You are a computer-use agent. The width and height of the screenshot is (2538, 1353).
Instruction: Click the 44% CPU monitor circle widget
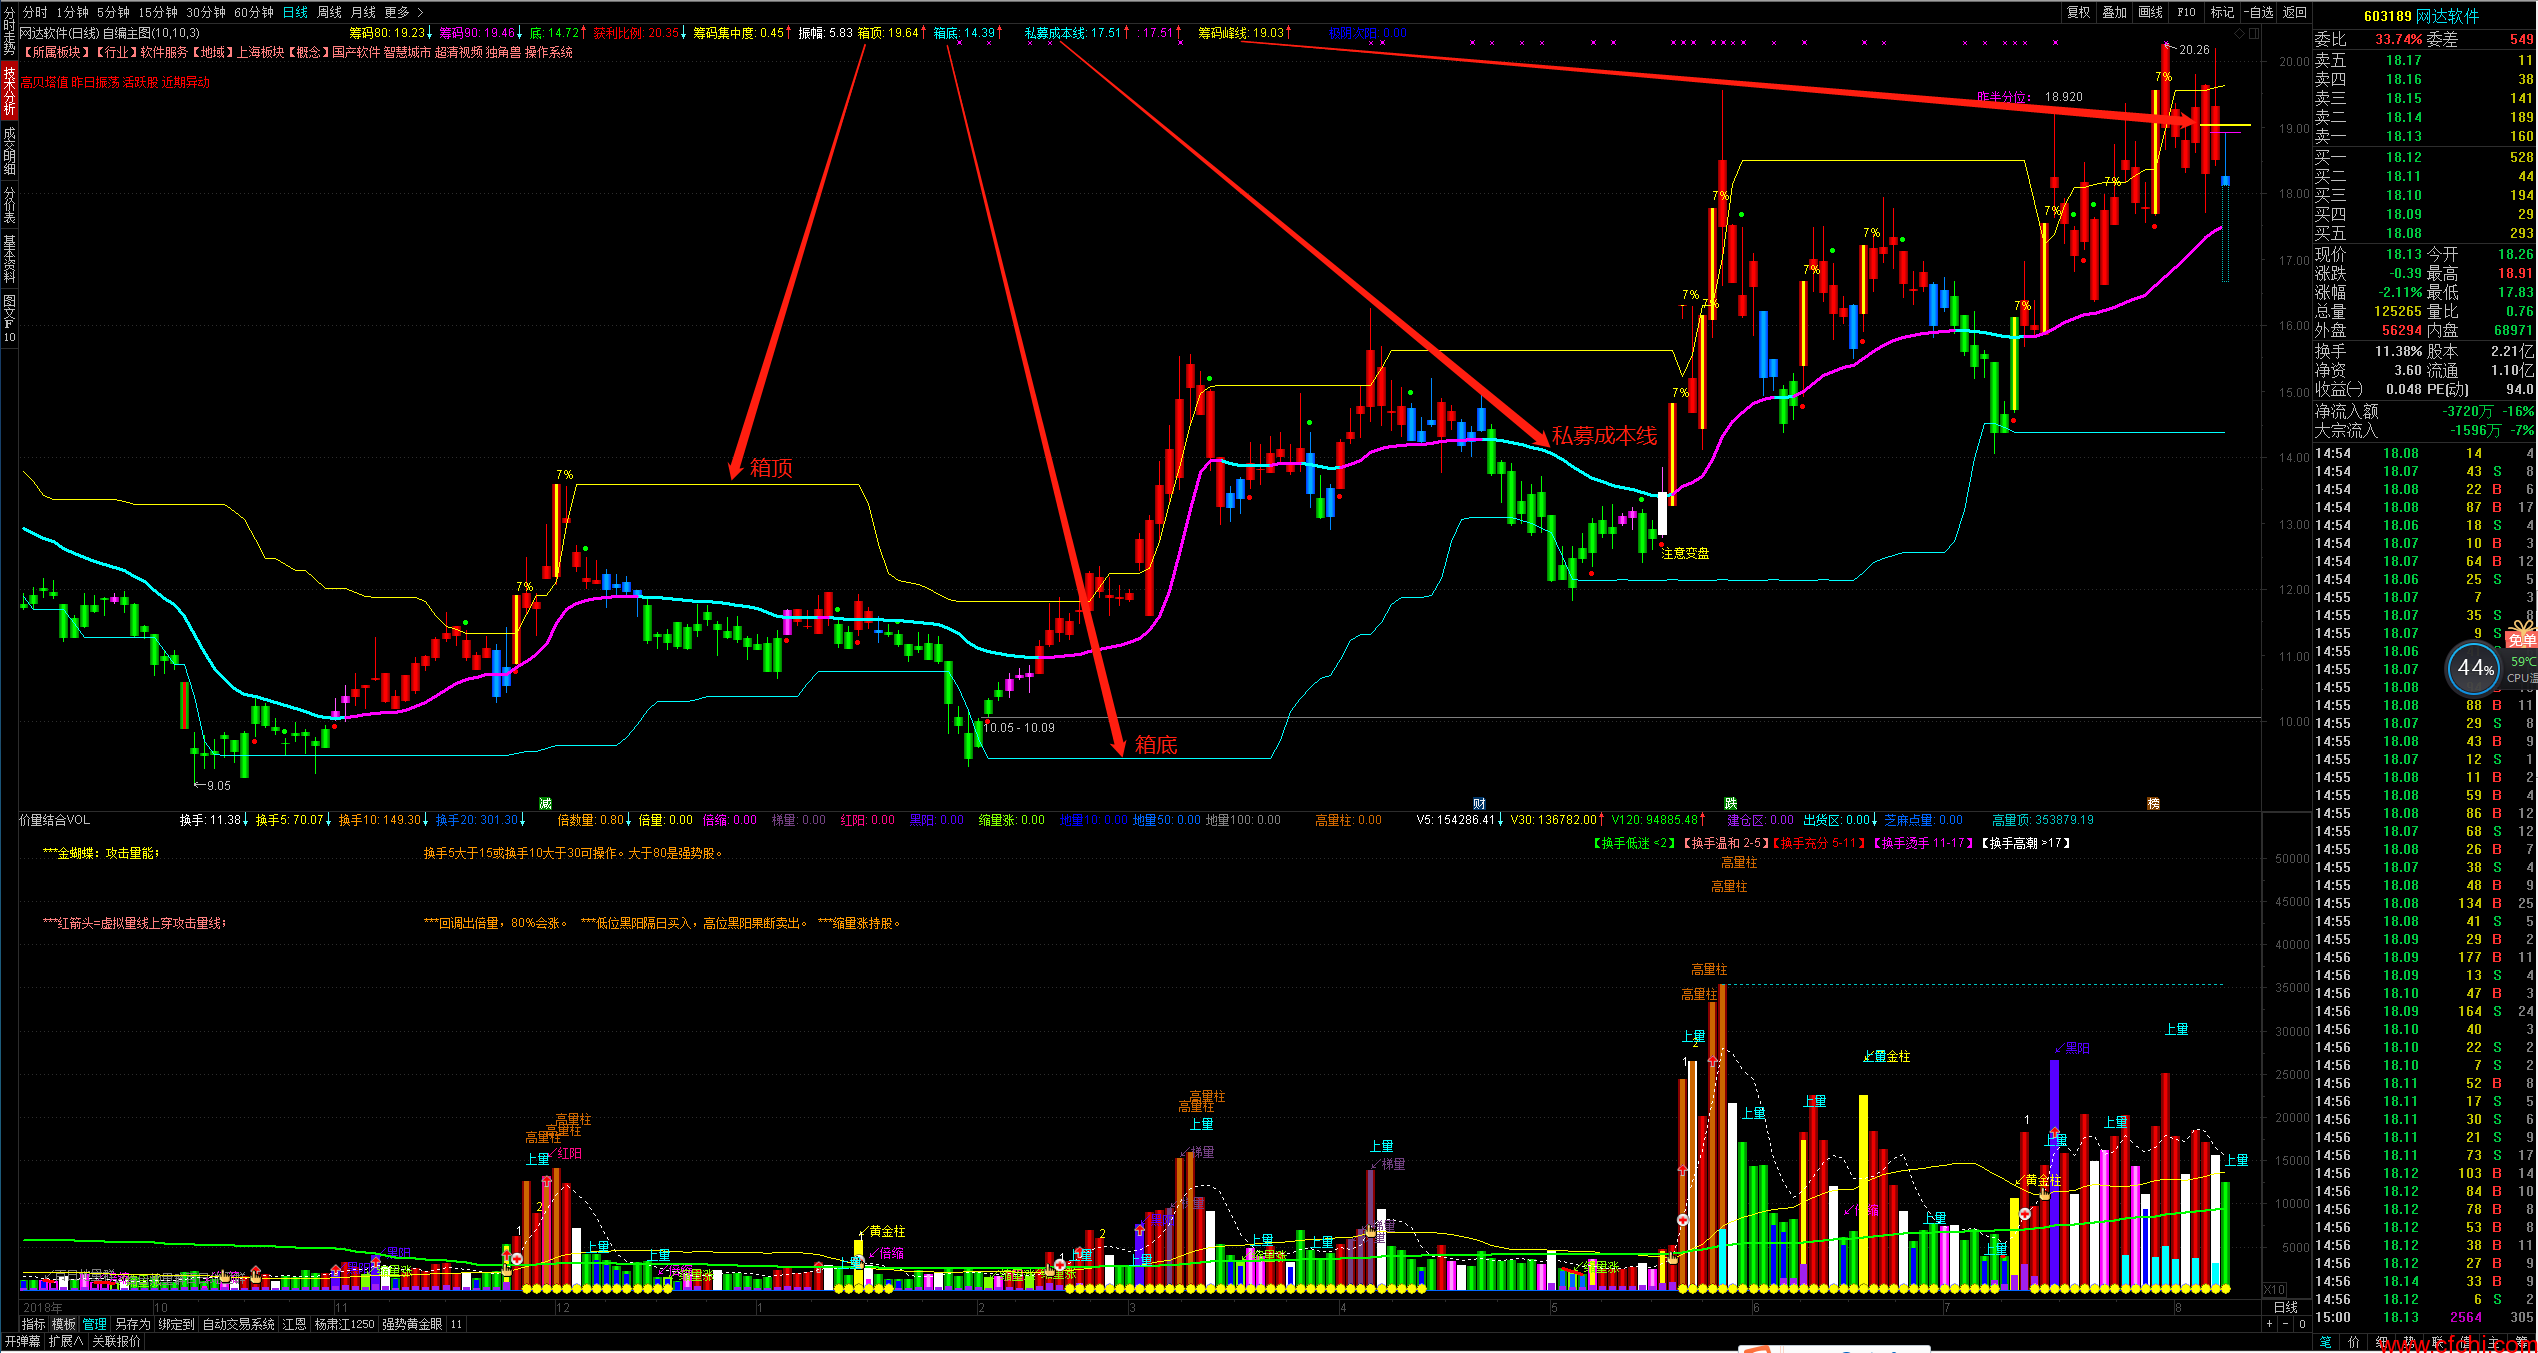tap(2473, 668)
